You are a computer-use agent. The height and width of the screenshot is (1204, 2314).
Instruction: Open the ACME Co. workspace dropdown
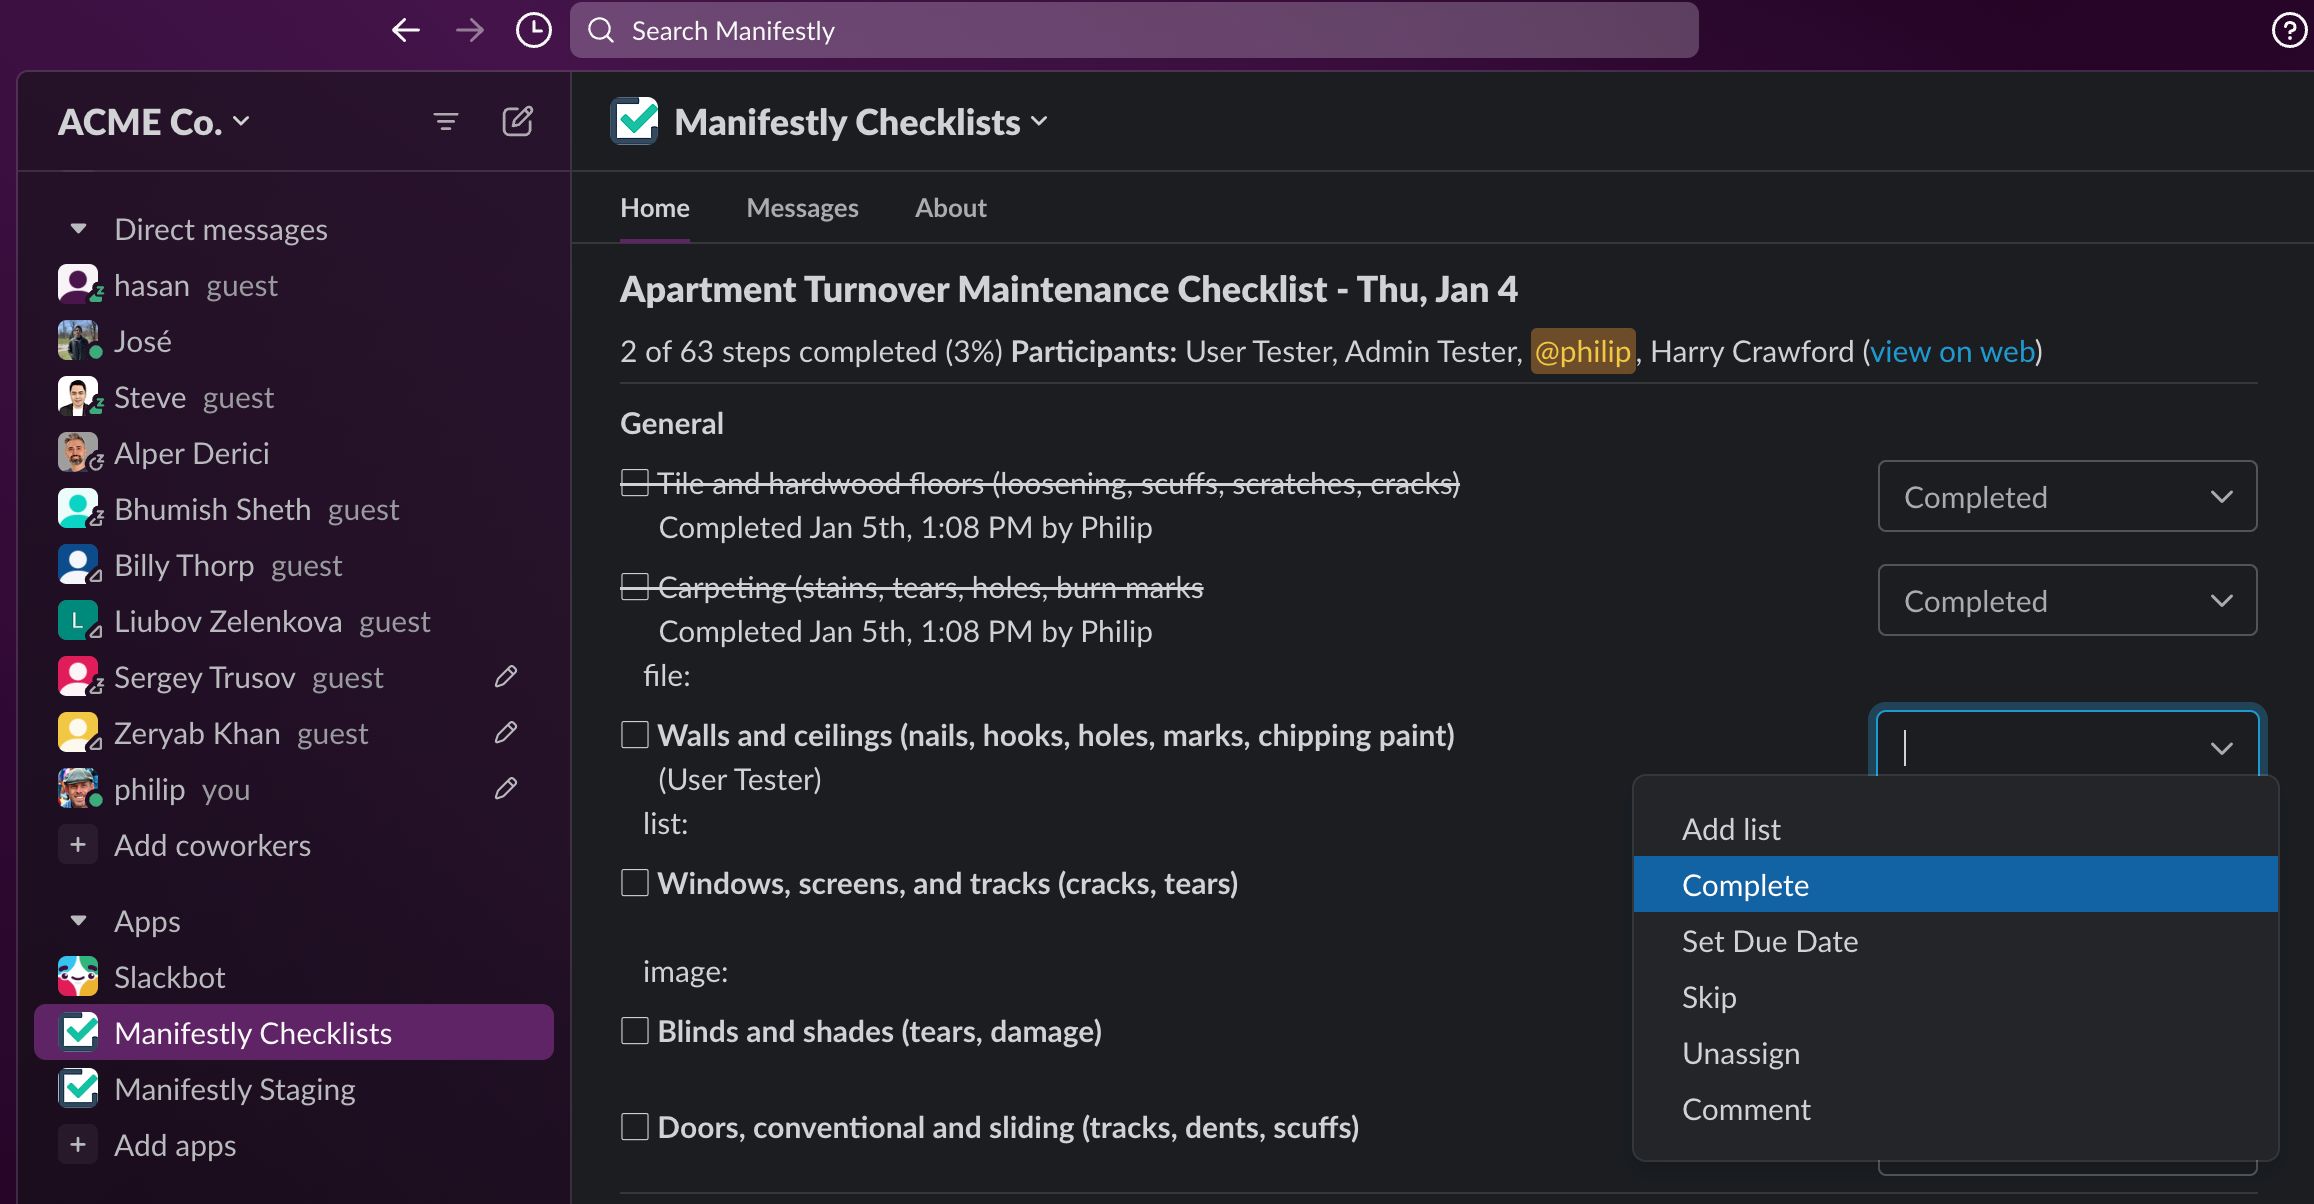[155, 121]
